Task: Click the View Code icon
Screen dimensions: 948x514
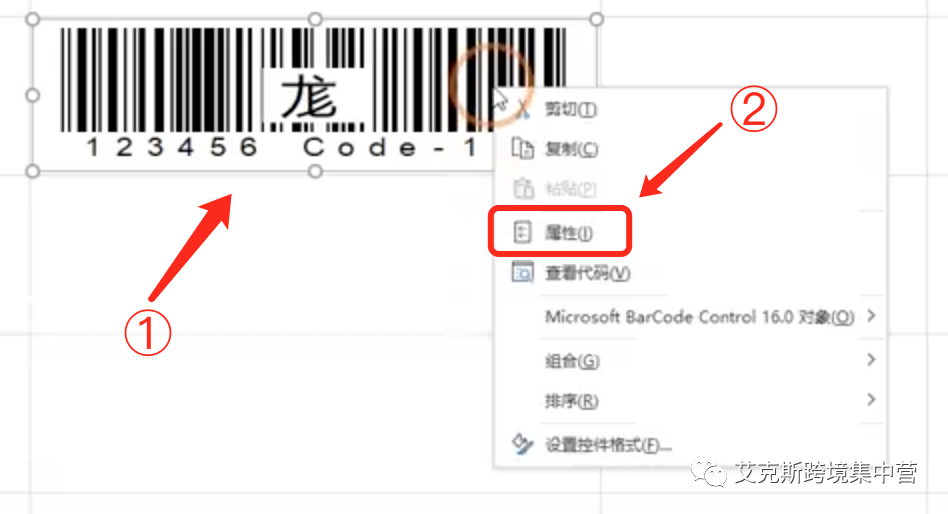Action: (x=523, y=273)
